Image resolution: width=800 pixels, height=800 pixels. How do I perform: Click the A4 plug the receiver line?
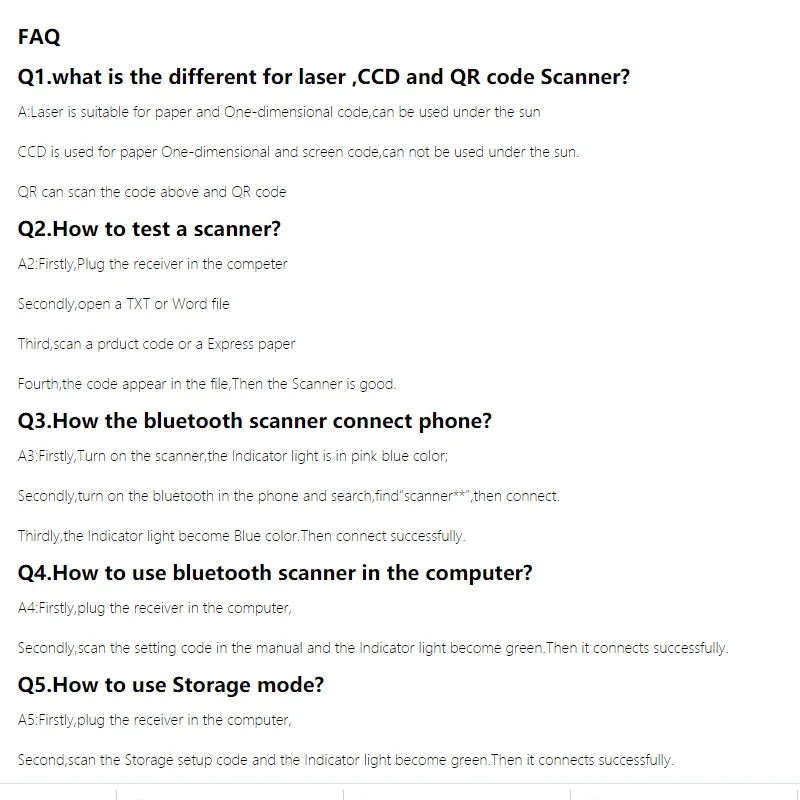click(x=155, y=608)
